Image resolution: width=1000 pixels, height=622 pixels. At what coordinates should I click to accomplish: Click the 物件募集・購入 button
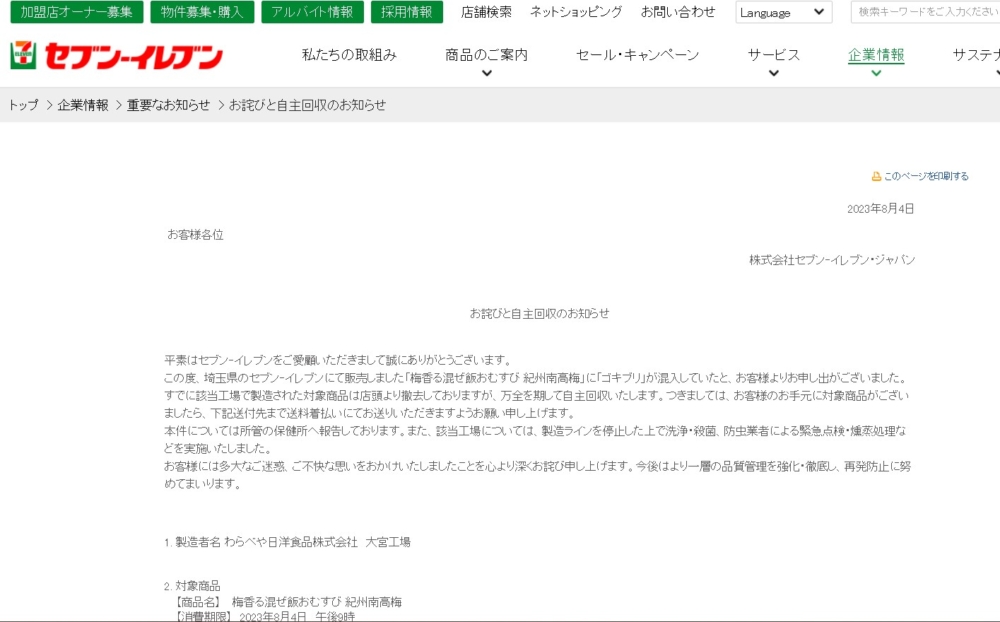tap(202, 12)
